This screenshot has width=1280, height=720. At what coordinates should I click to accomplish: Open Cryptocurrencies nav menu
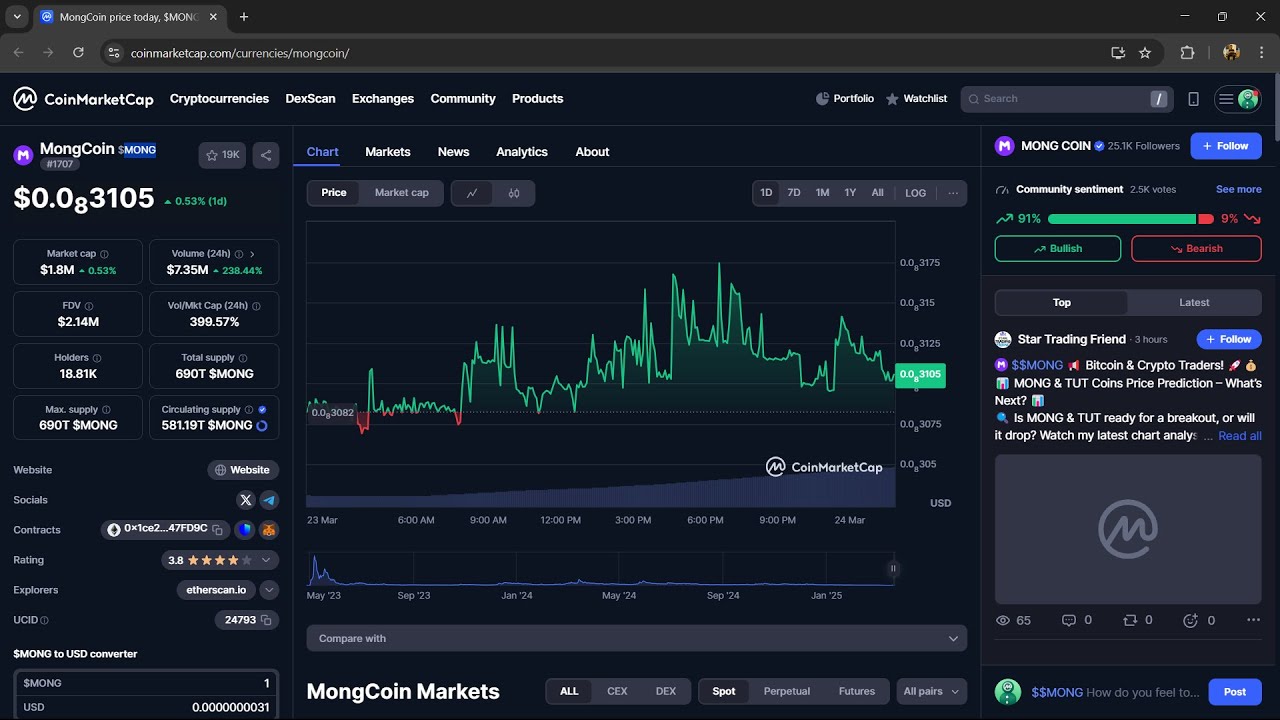[x=219, y=99]
